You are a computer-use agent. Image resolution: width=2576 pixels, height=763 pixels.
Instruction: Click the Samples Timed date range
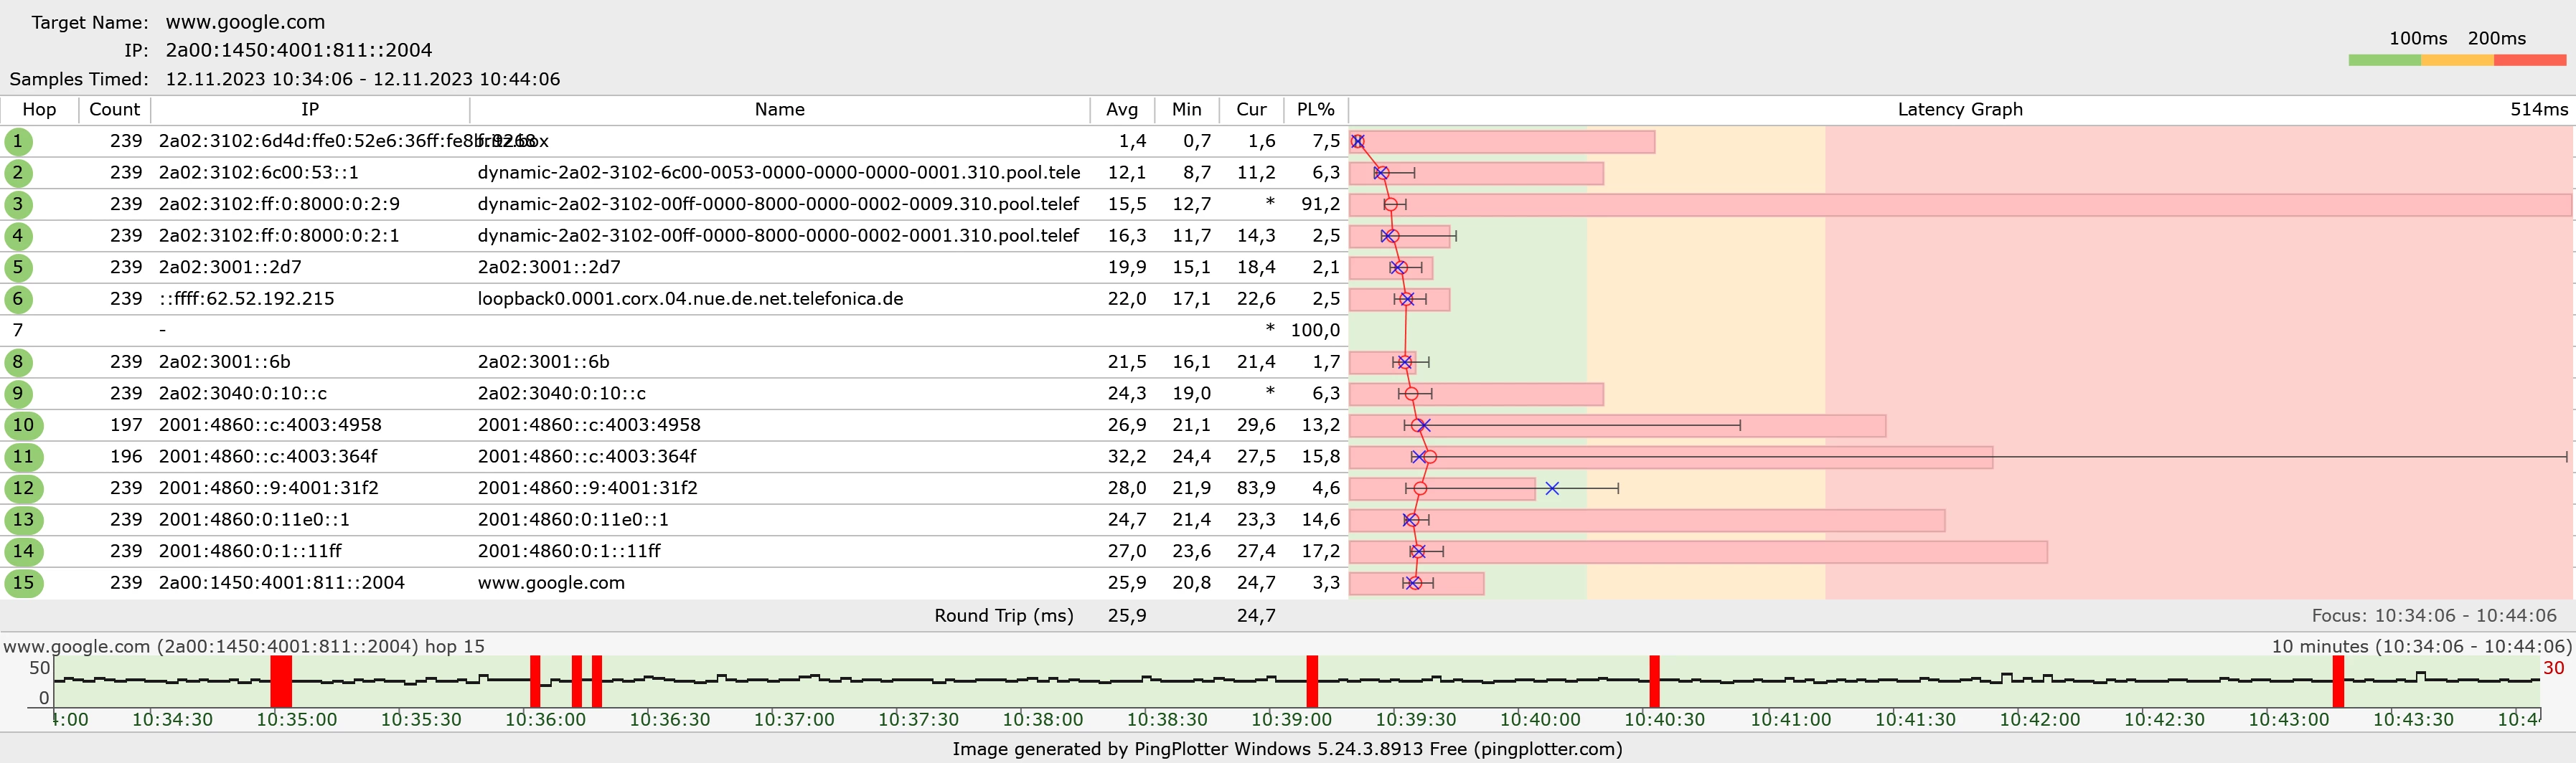(x=363, y=79)
